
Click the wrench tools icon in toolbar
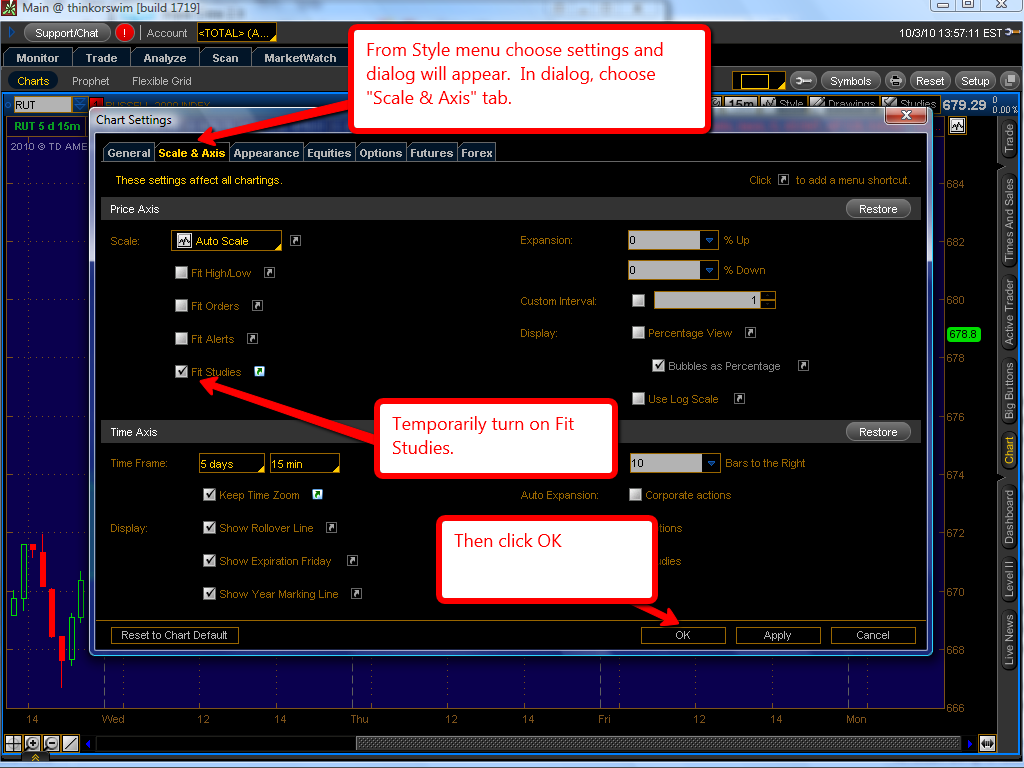pyautogui.click(x=802, y=81)
